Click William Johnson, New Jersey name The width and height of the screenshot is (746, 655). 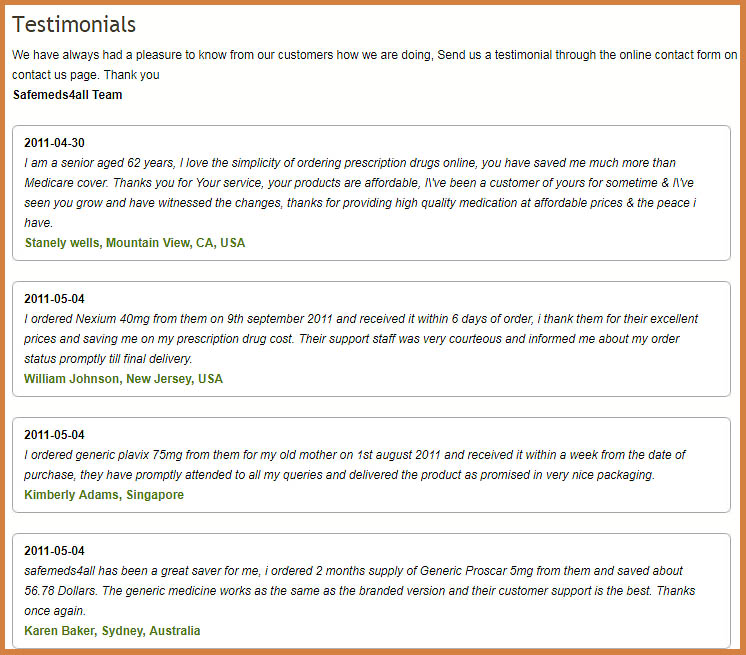pos(123,379)
